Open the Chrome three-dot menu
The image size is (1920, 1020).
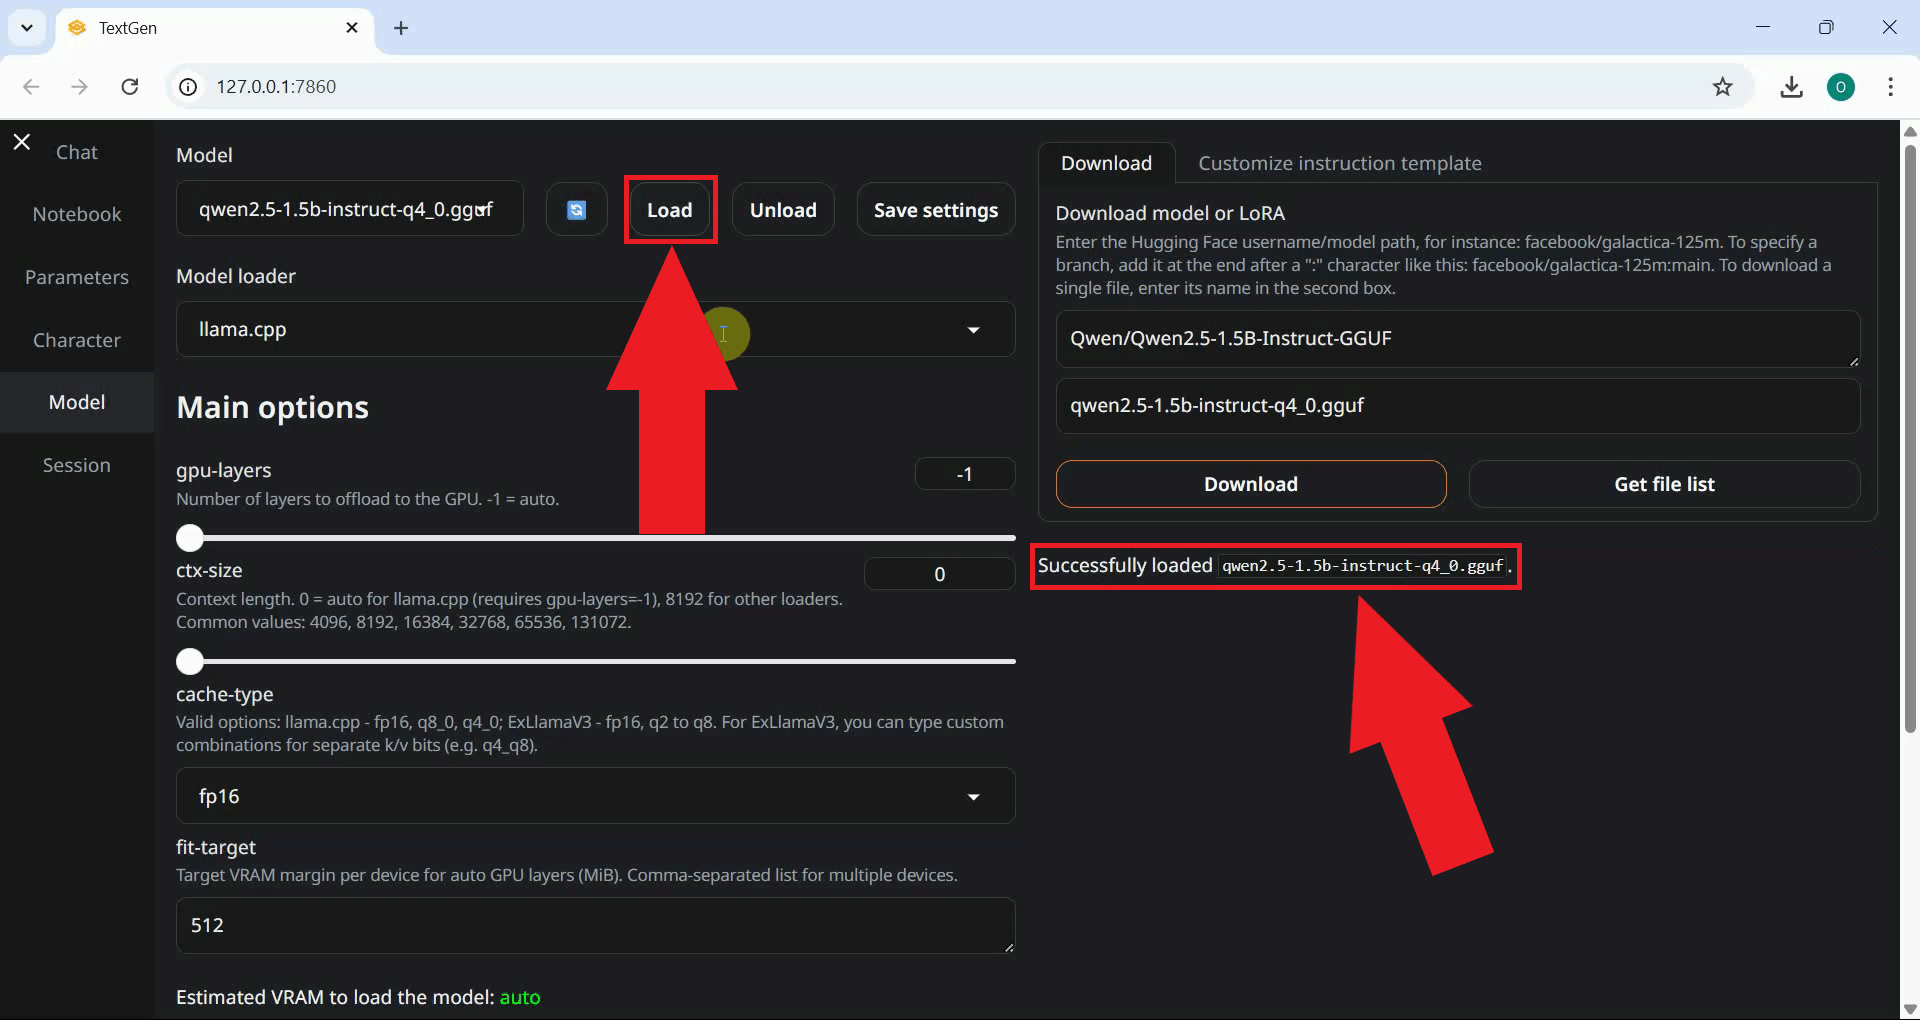[1890, 87]
